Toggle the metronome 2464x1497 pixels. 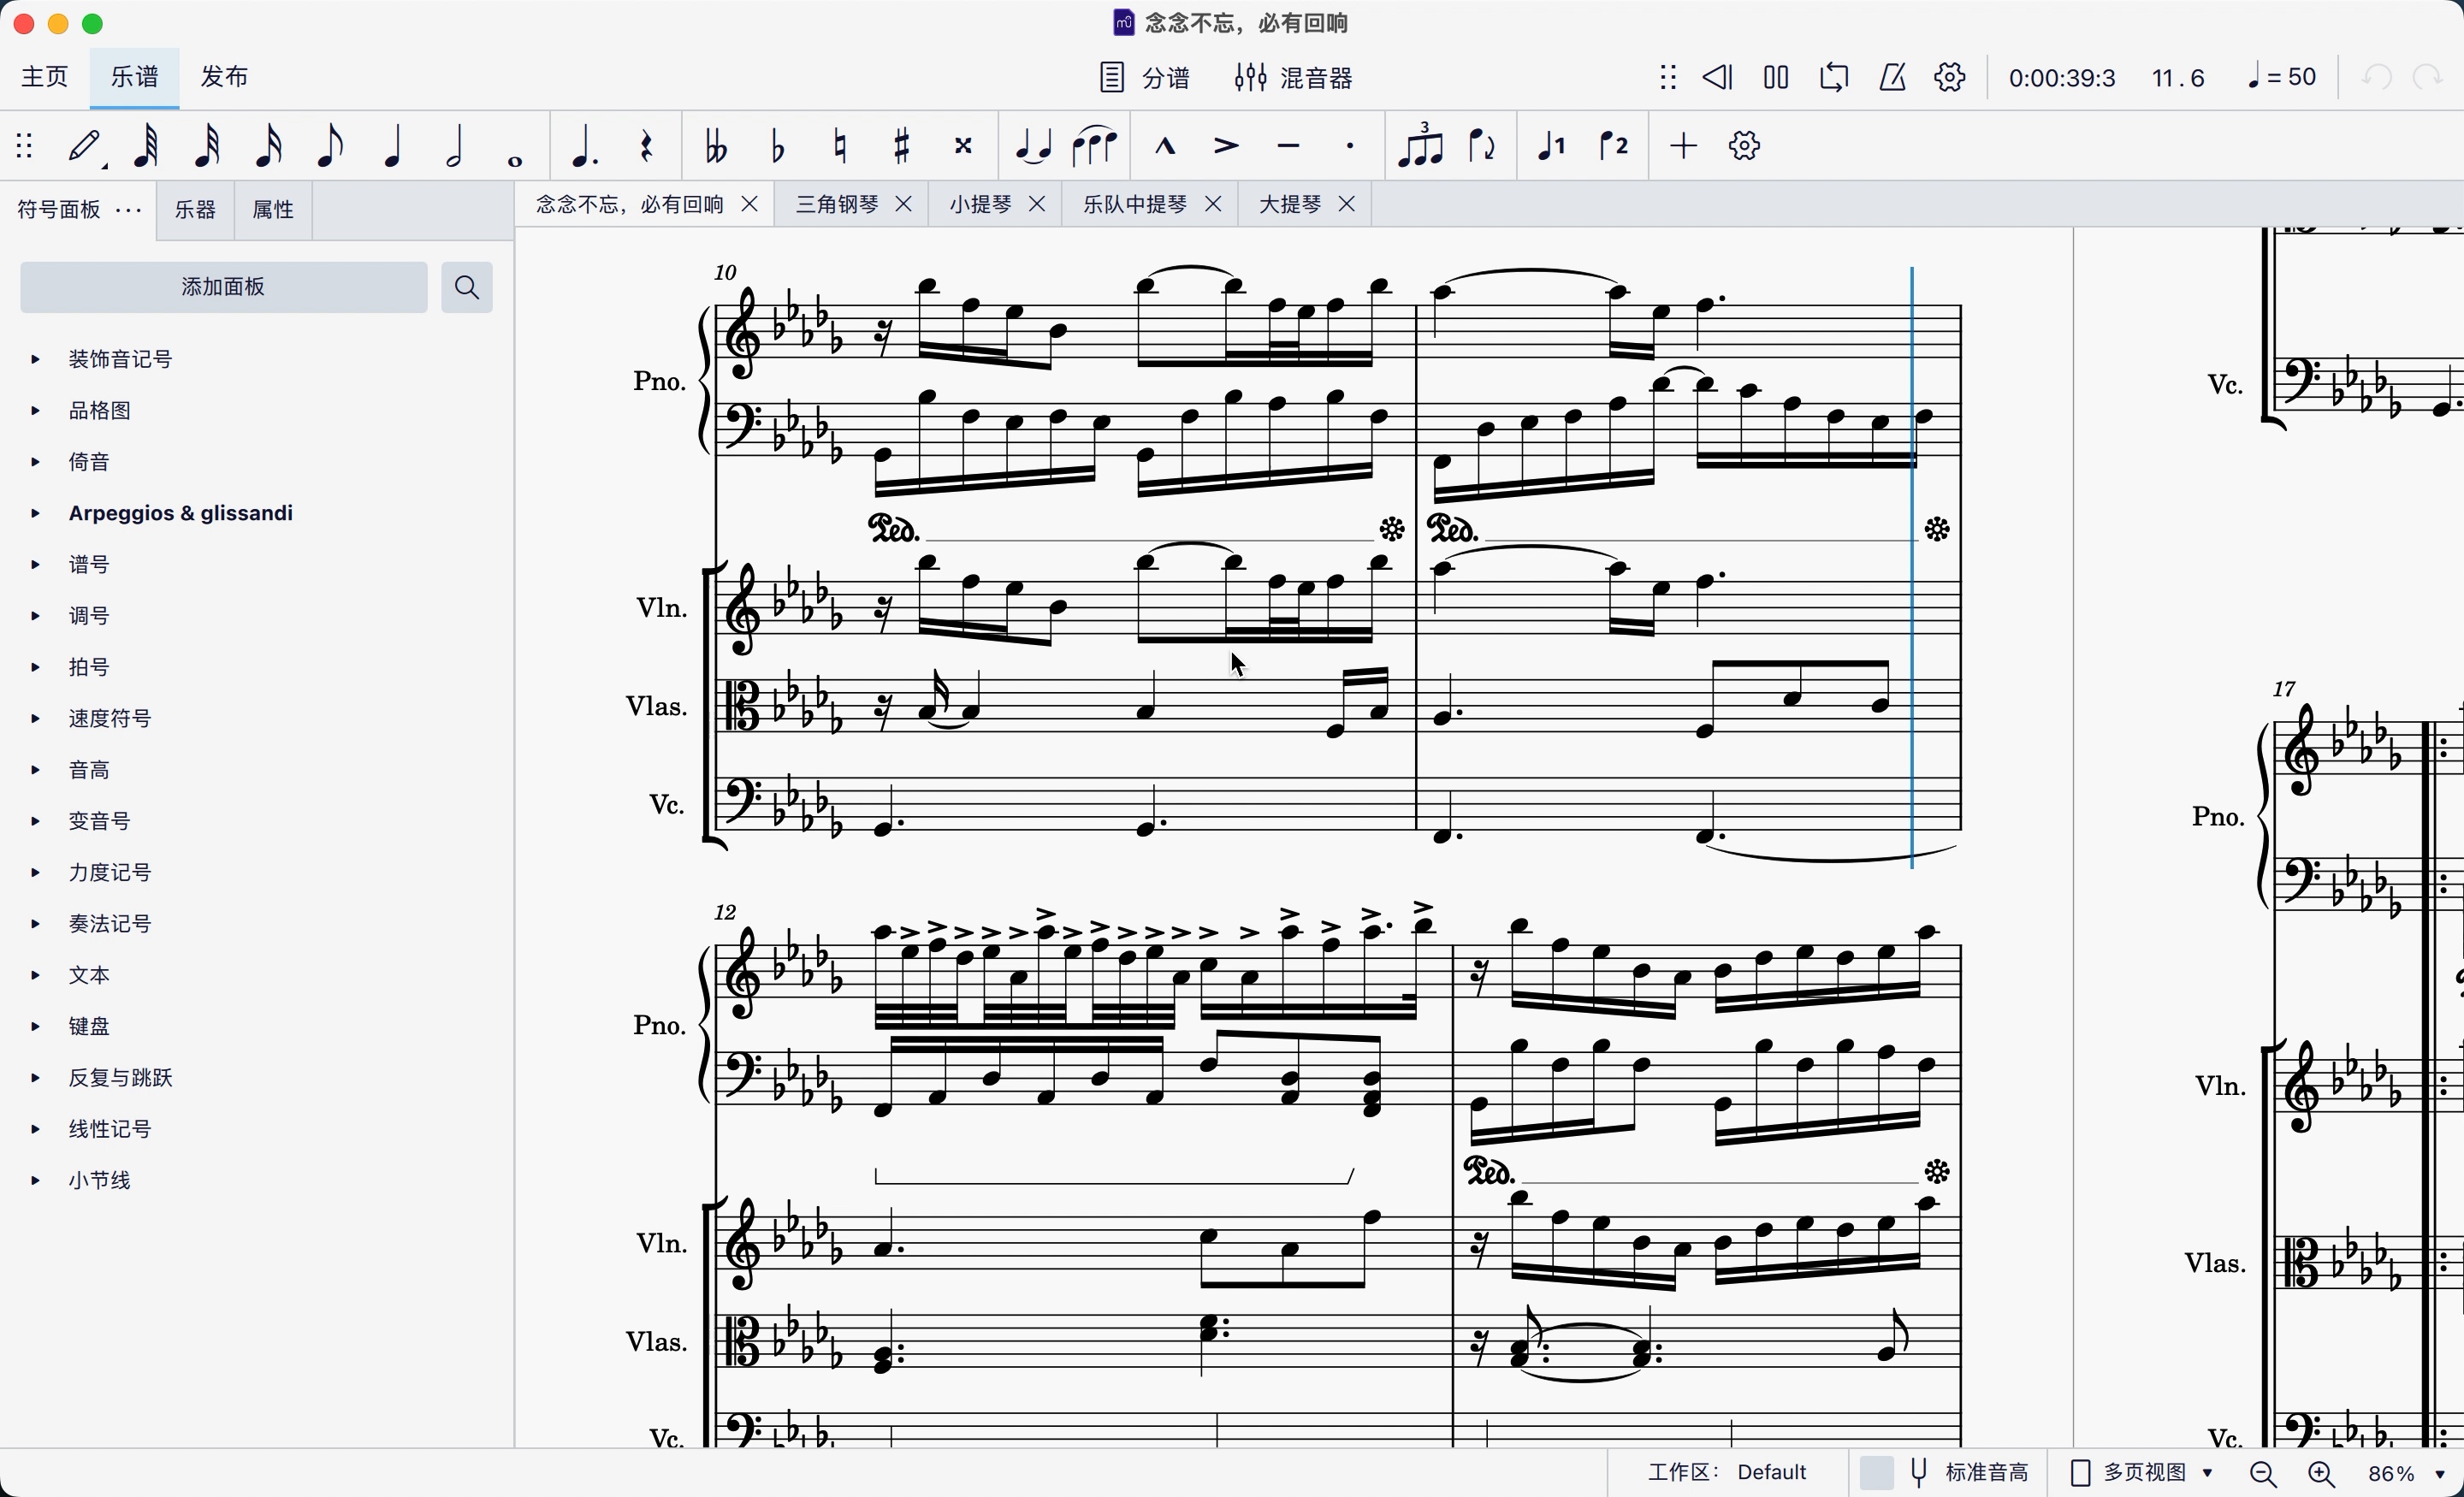pos(1892,77)
